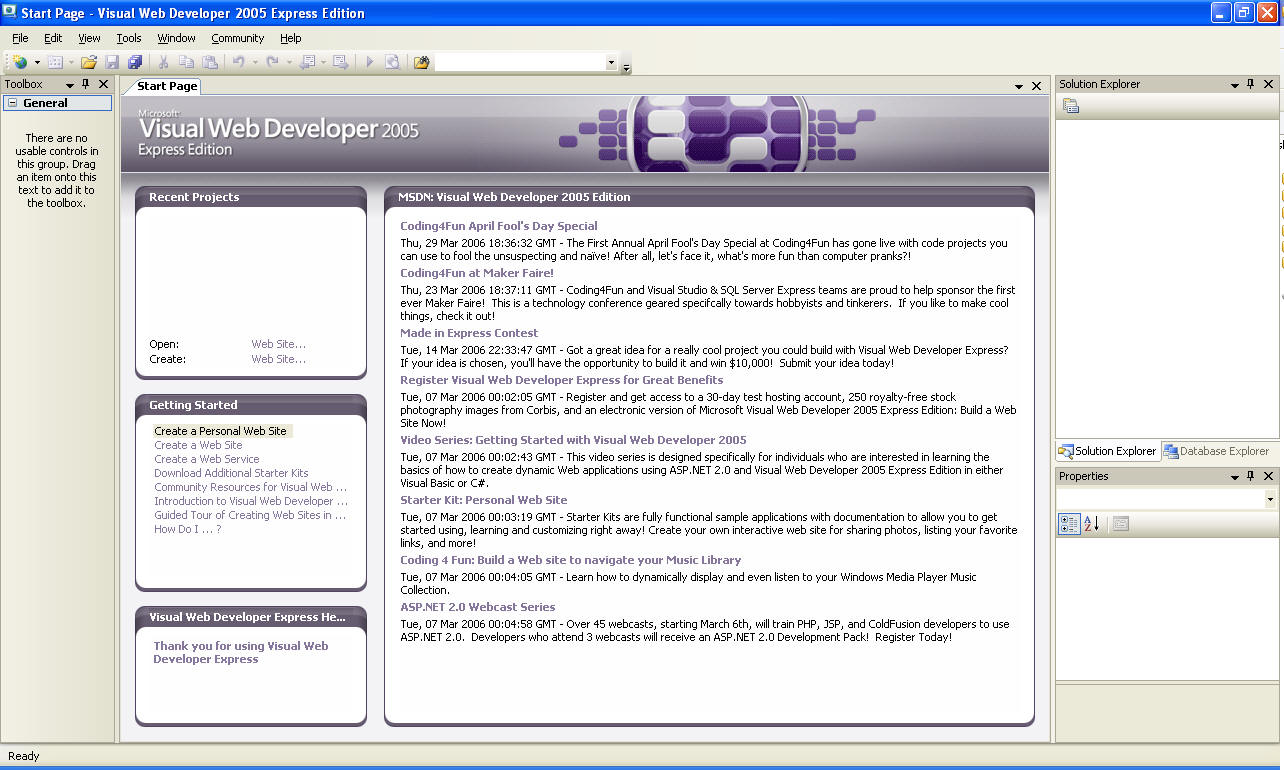
Task: Toggle auto-hide pin on the Toolbox panel
Action: [85, 84]
